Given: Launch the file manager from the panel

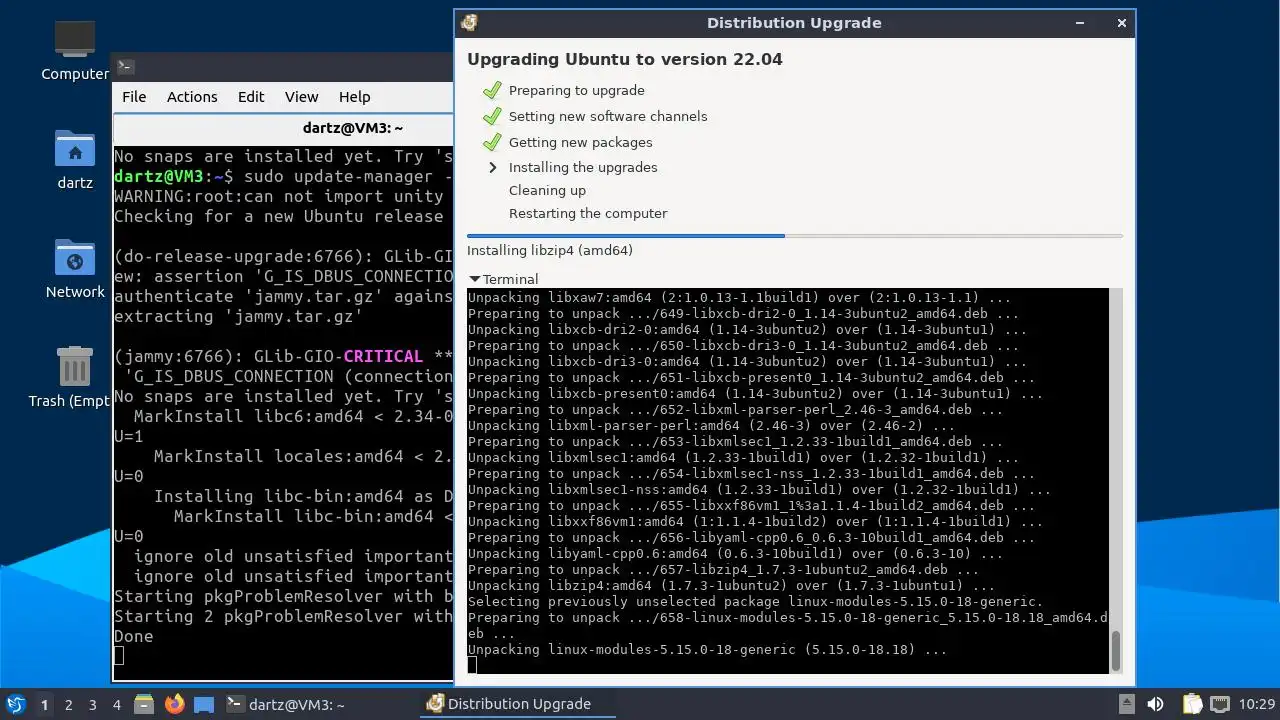Looking at the screenshot, I should [143, 704].
